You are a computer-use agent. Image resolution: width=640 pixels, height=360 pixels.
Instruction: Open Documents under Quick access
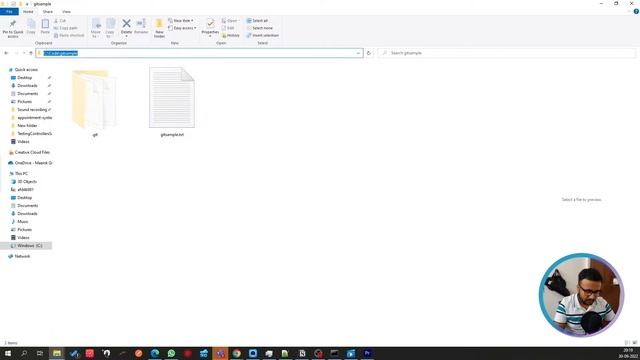pos(27,94)
